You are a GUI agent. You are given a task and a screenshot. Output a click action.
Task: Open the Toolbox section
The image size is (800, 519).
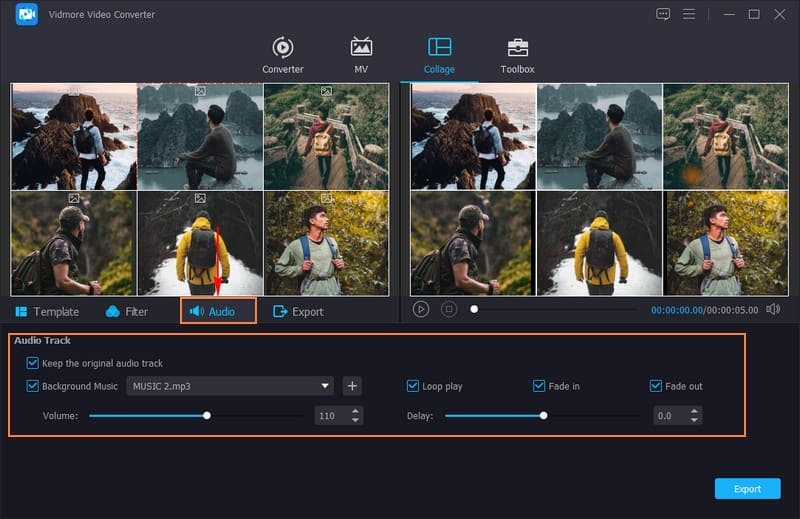[x=517, y=56]
